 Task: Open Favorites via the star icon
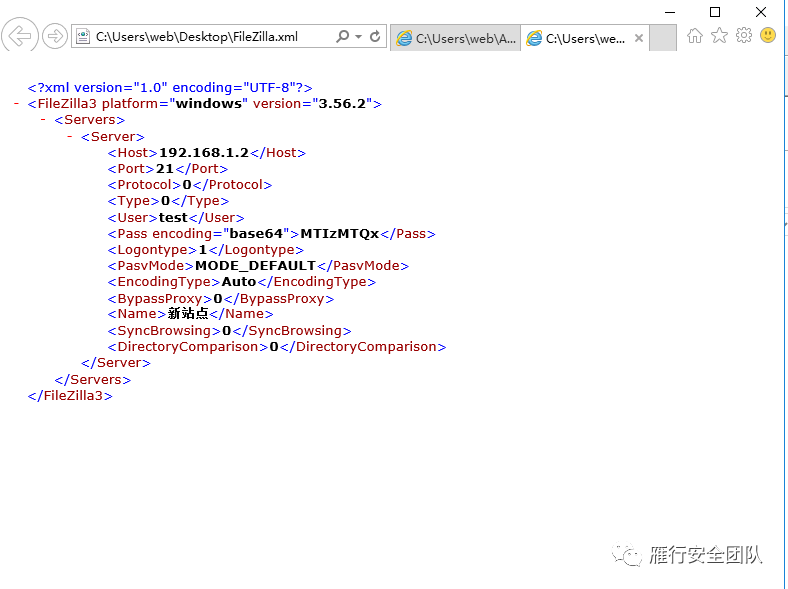click(x=719, y=35)
